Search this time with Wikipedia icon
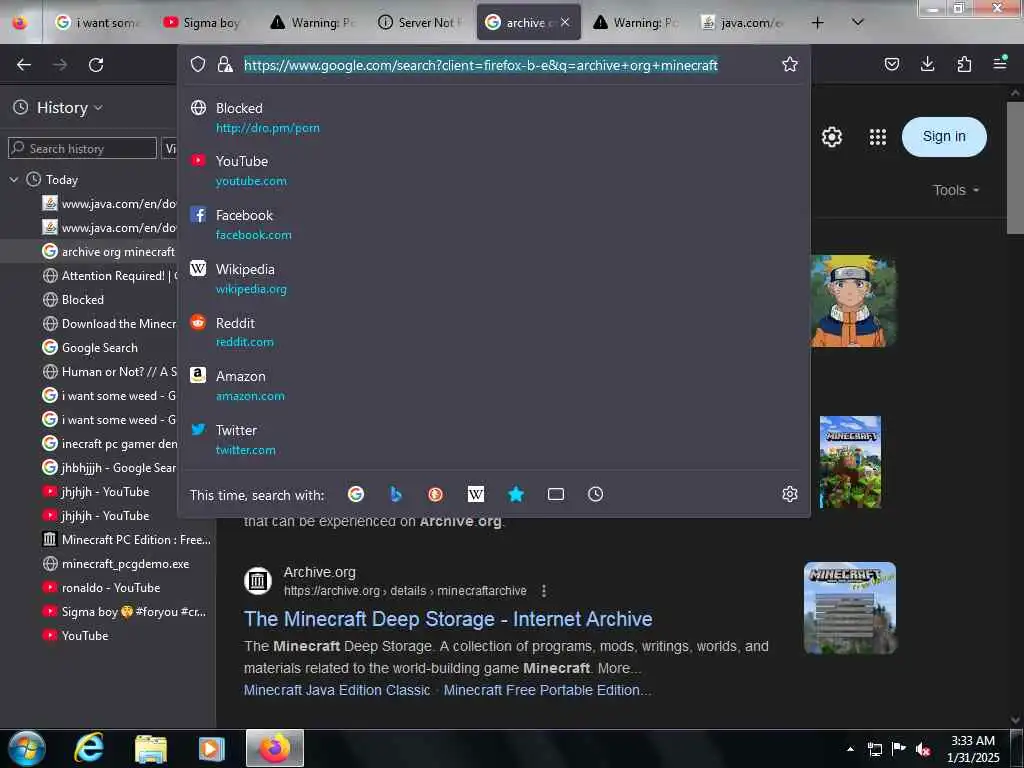Image resolution: width=1024 pixels, height=768 pixels. [x=476, y=494]
